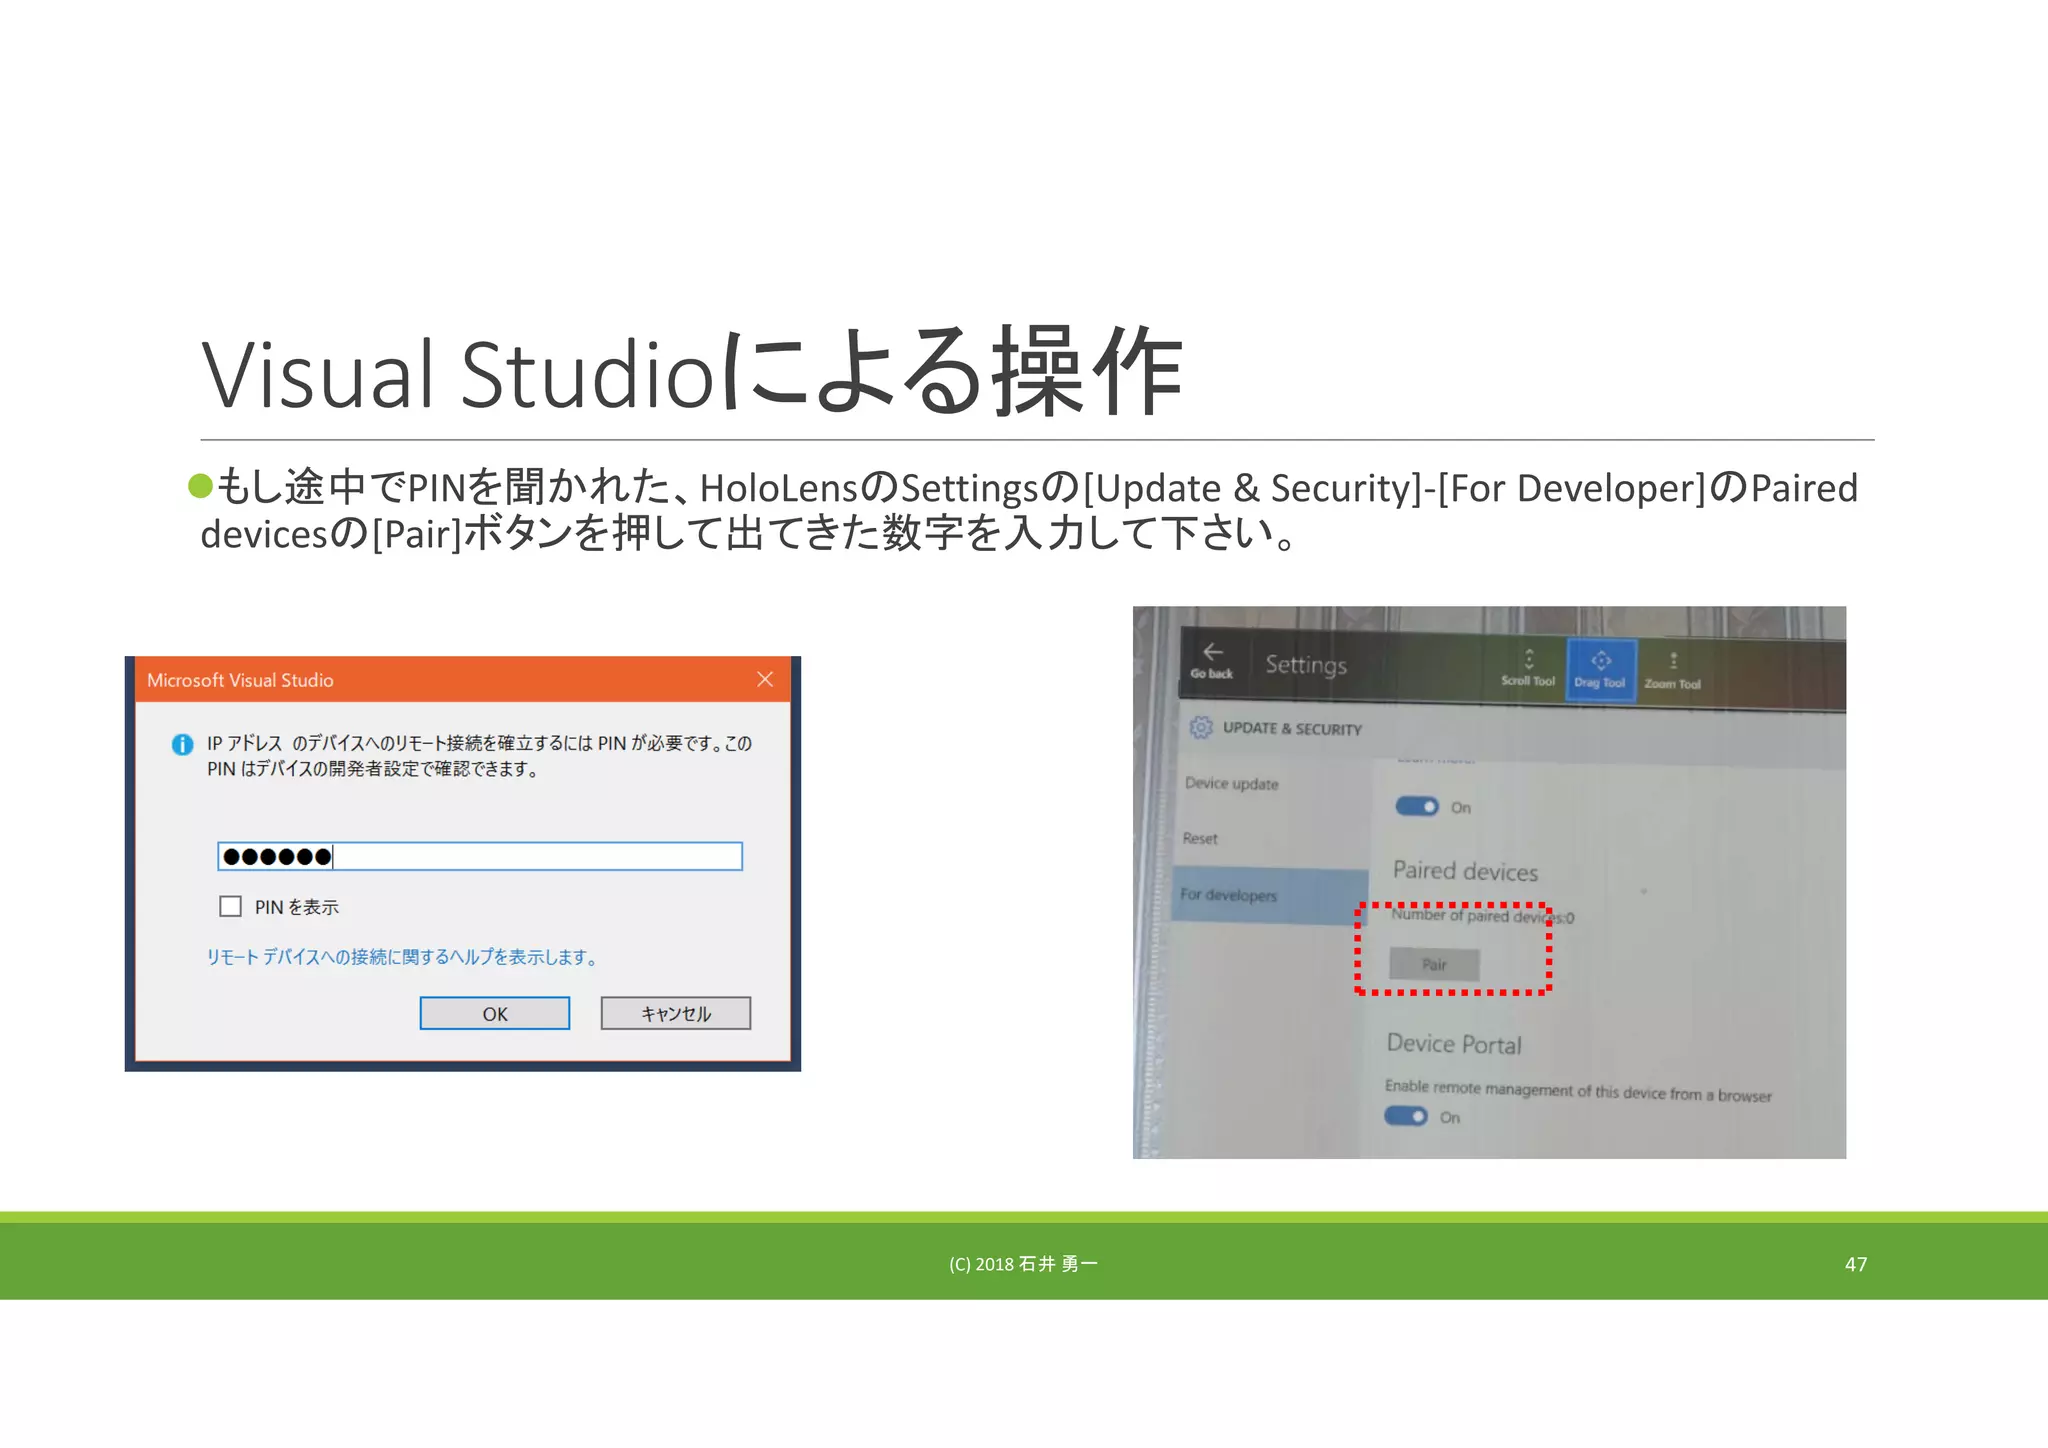Click the Device Portal heading
Viewport: 2048px width, 1448px height.
(x=1454, y=1044)
